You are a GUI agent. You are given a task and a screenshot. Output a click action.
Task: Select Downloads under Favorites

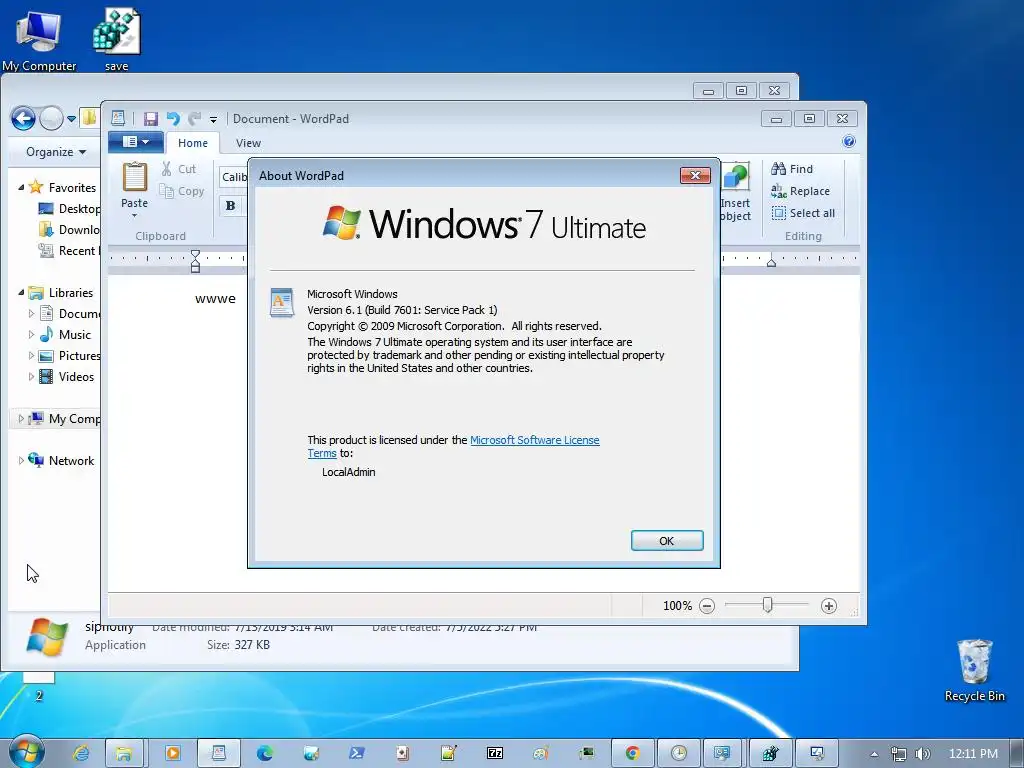click(69, 230)
